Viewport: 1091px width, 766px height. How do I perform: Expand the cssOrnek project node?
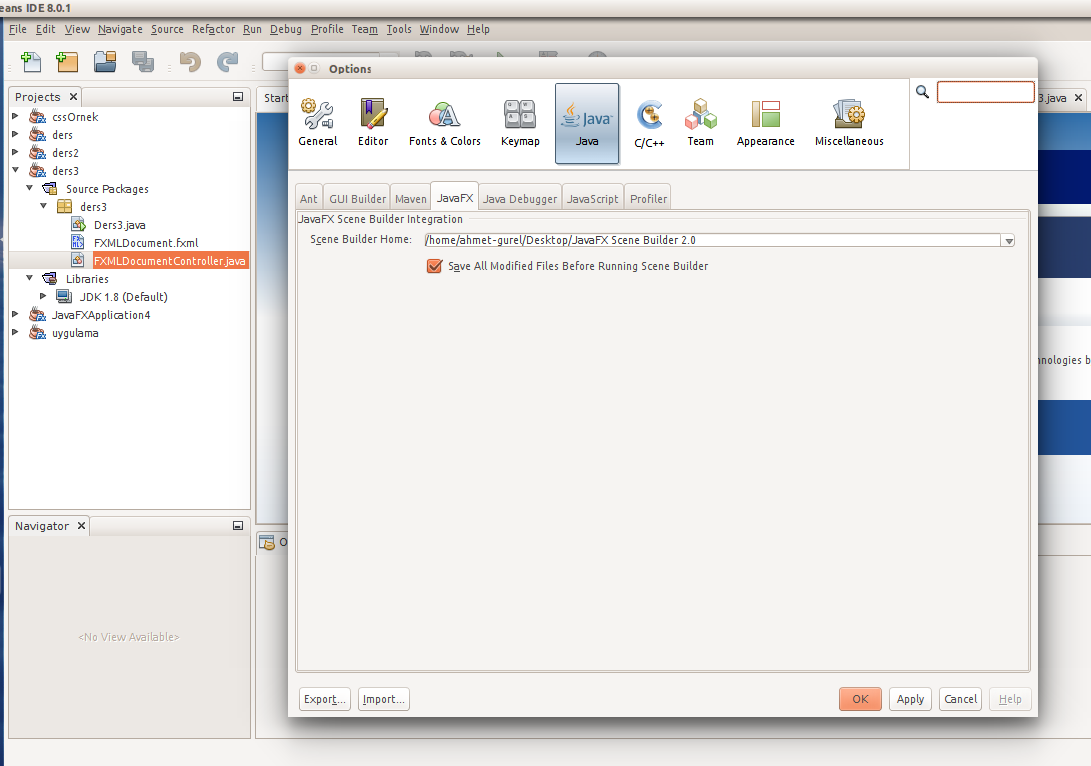pos(15,115)
